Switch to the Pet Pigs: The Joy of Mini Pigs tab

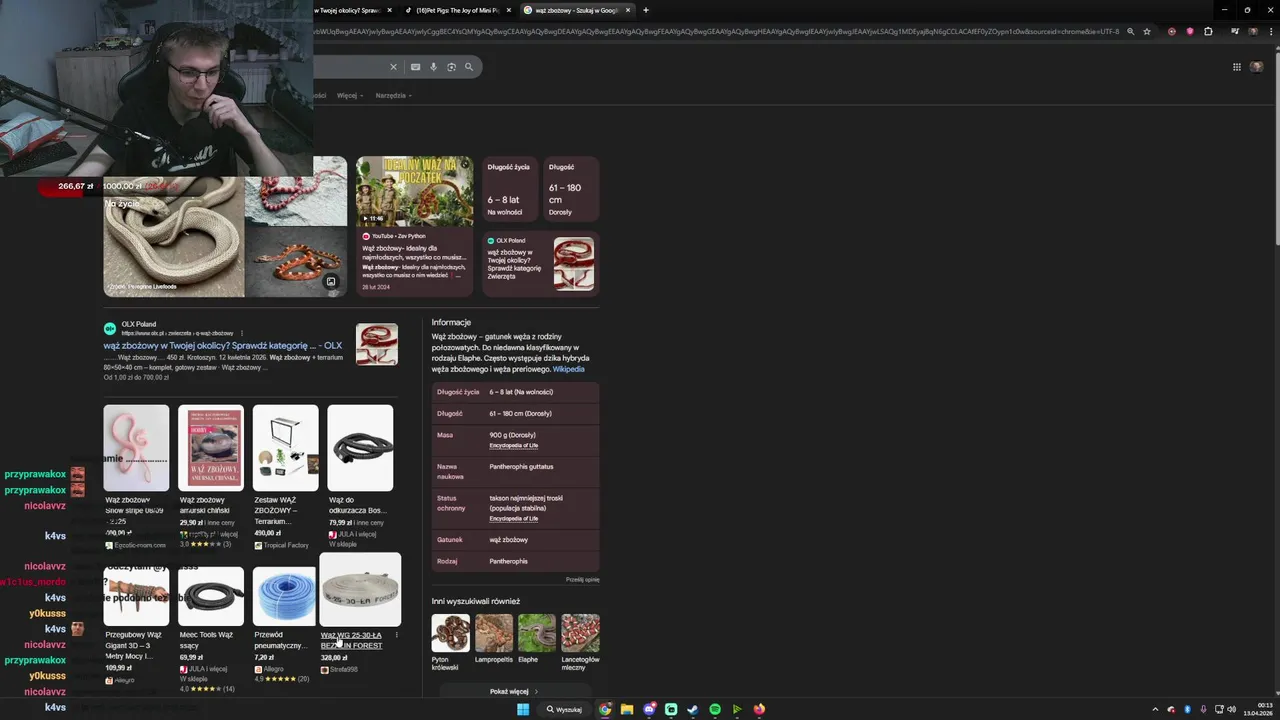click(457, 10)
